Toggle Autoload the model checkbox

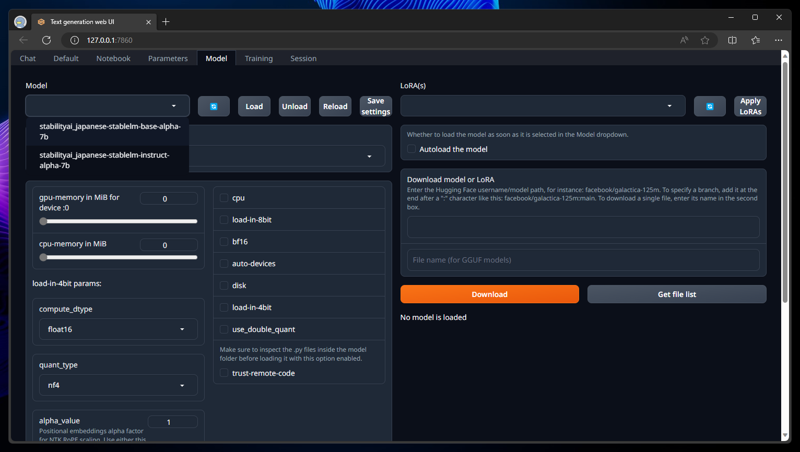(x=411, y=149)
